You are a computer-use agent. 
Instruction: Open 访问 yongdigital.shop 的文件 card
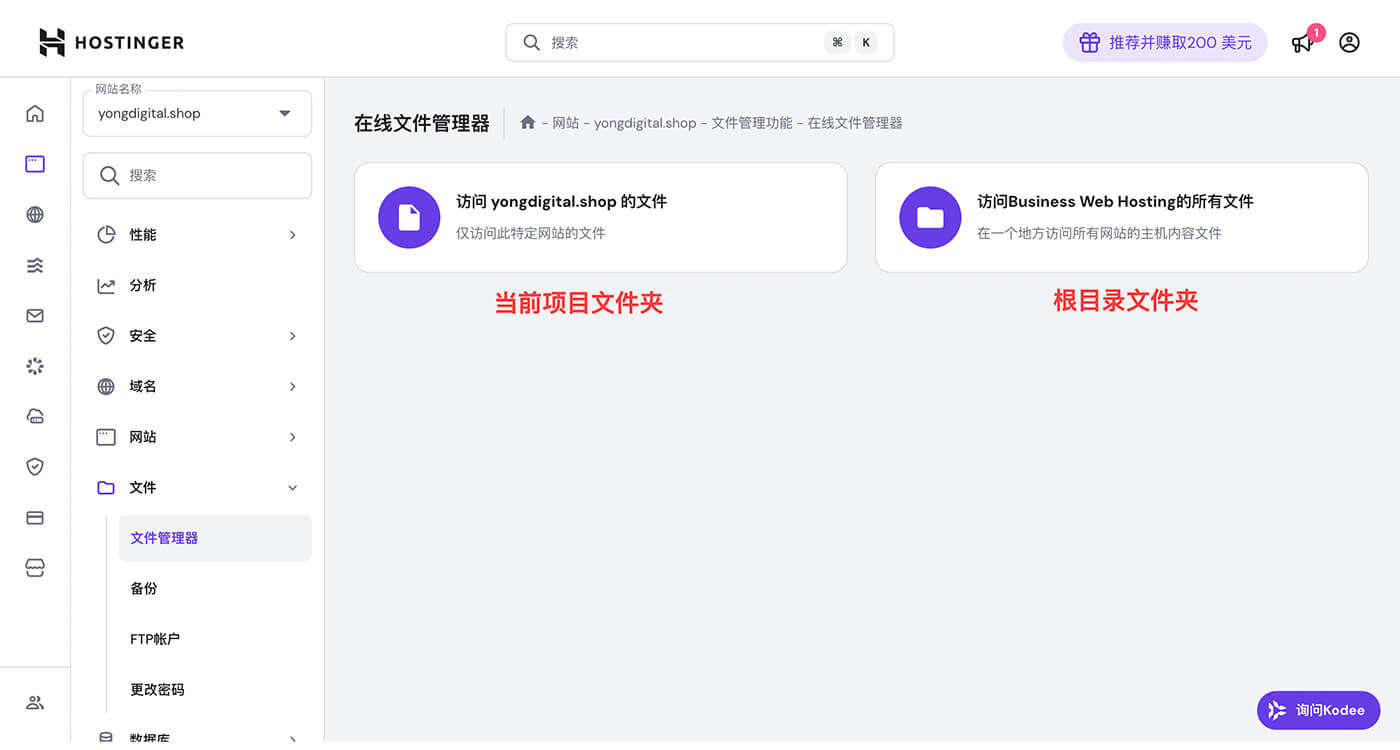(601, 217)
